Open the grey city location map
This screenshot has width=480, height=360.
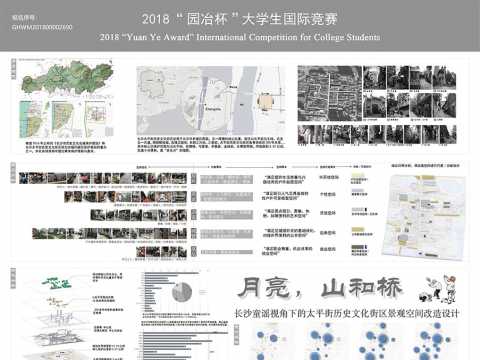(x=211, y=100)
